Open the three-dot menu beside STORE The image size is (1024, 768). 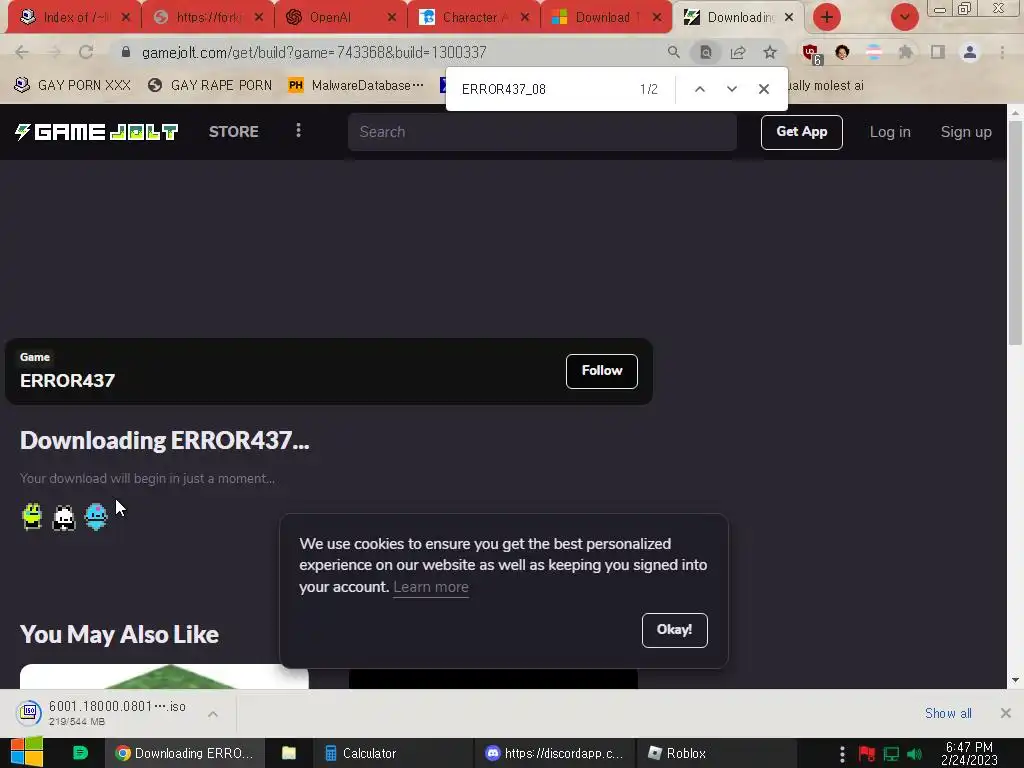(x=298, y=131)
